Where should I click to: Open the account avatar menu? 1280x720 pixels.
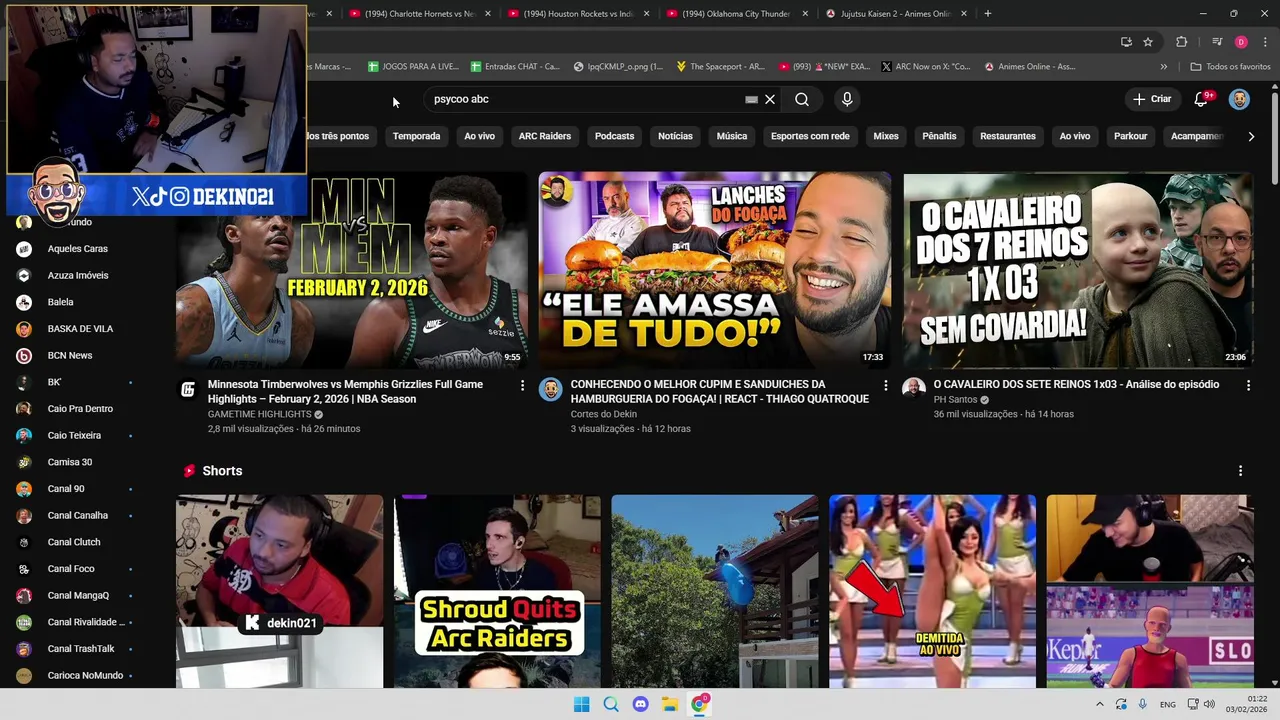coord(1239,99)
